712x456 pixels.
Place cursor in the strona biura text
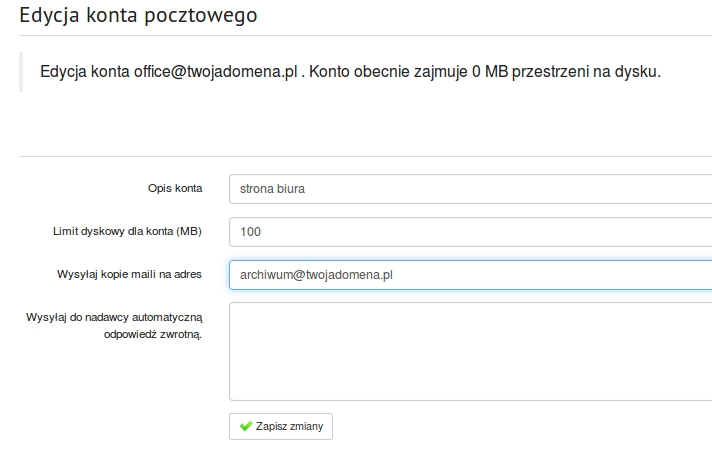coord(272,189)
